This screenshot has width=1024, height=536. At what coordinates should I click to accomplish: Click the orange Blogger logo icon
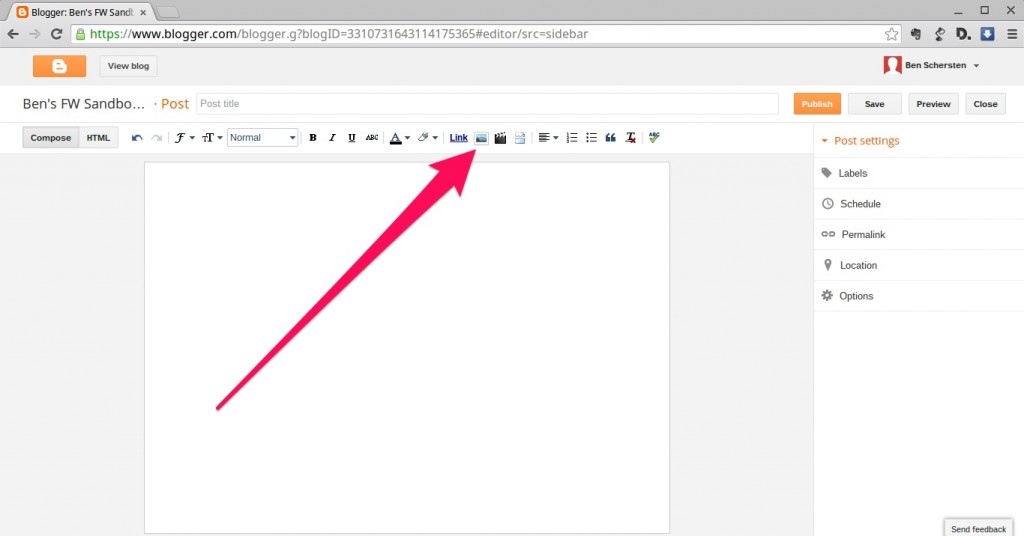pos(59,66)
